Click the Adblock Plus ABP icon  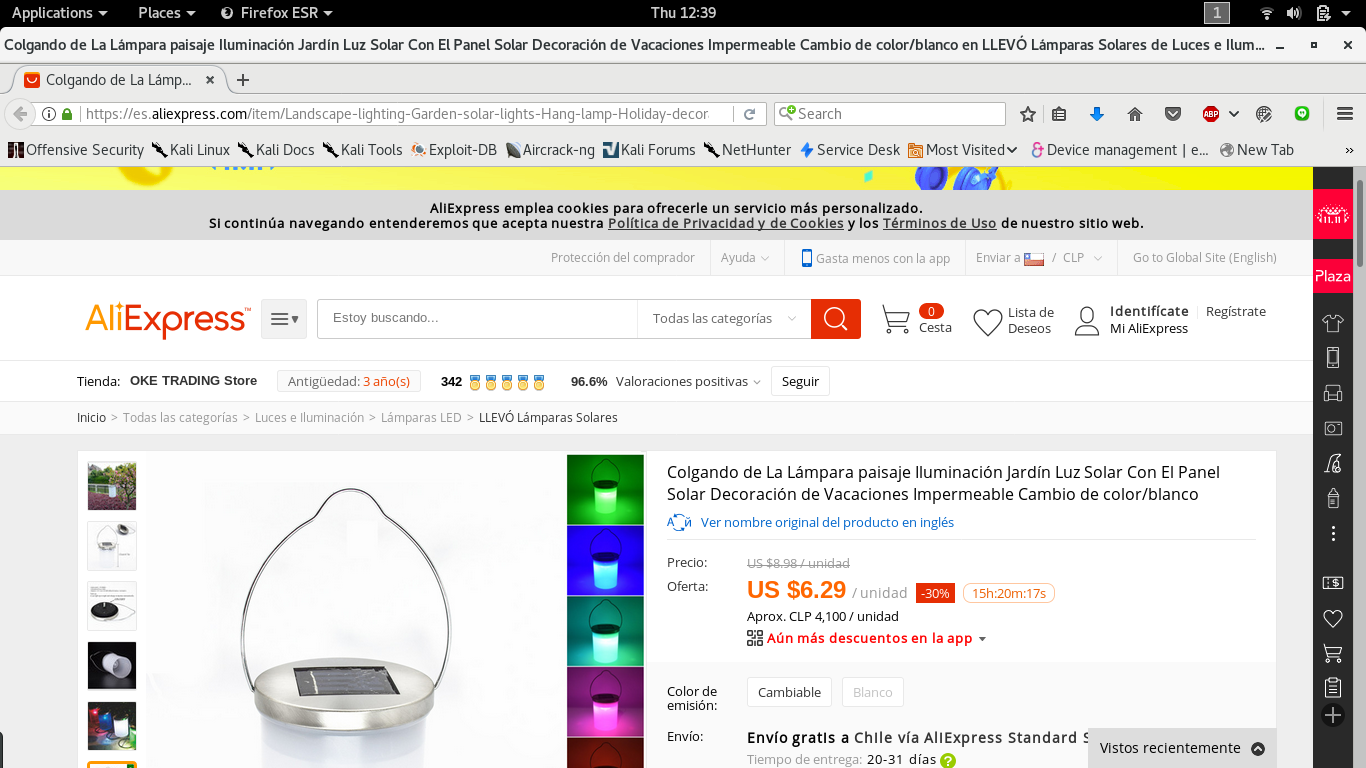click(x=1211, y=114)
